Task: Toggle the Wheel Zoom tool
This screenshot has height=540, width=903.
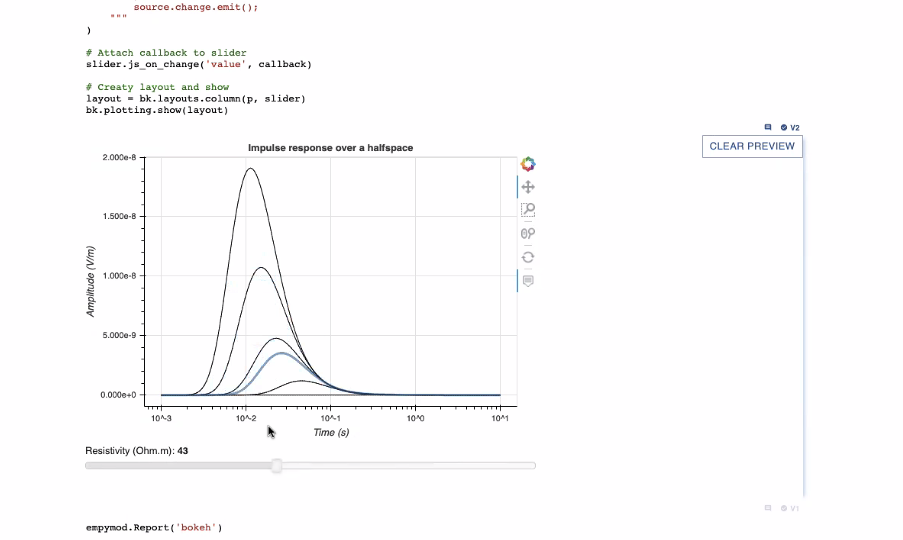Action: 528,233
